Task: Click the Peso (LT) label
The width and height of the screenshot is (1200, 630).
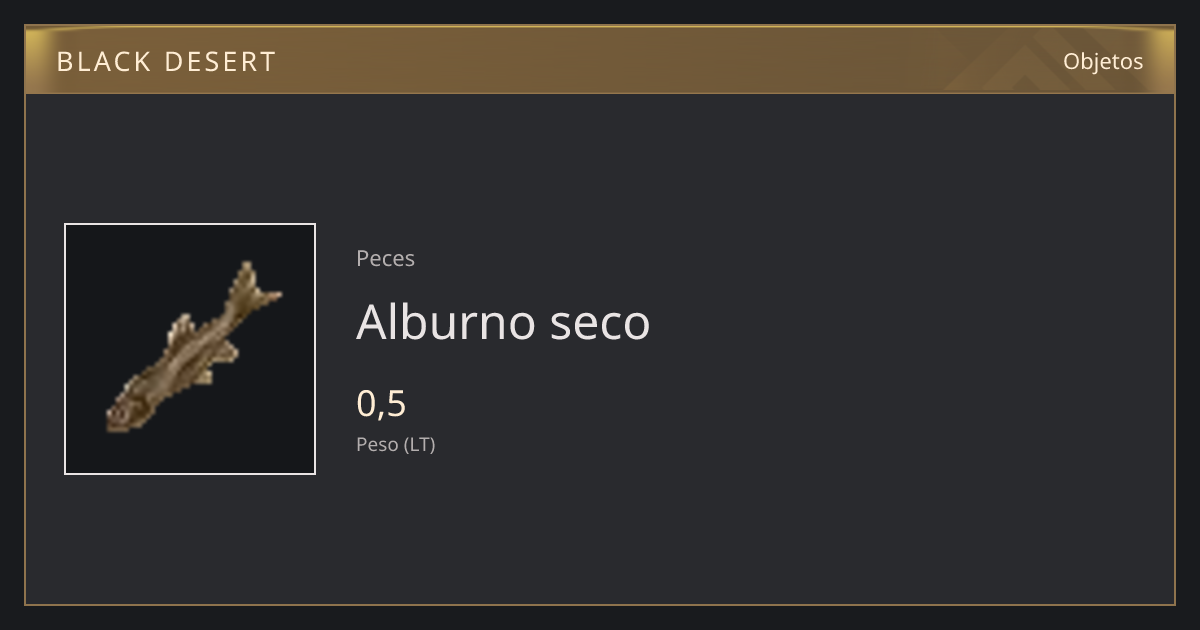Action: (x=396, y=444)
